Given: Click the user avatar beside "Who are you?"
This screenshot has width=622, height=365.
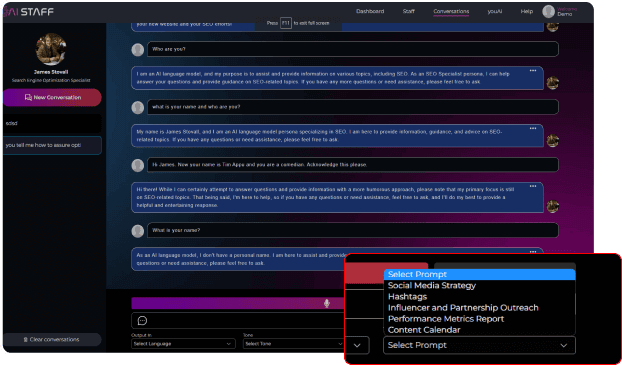Looking at the screenshot, I should coord(138,50).
